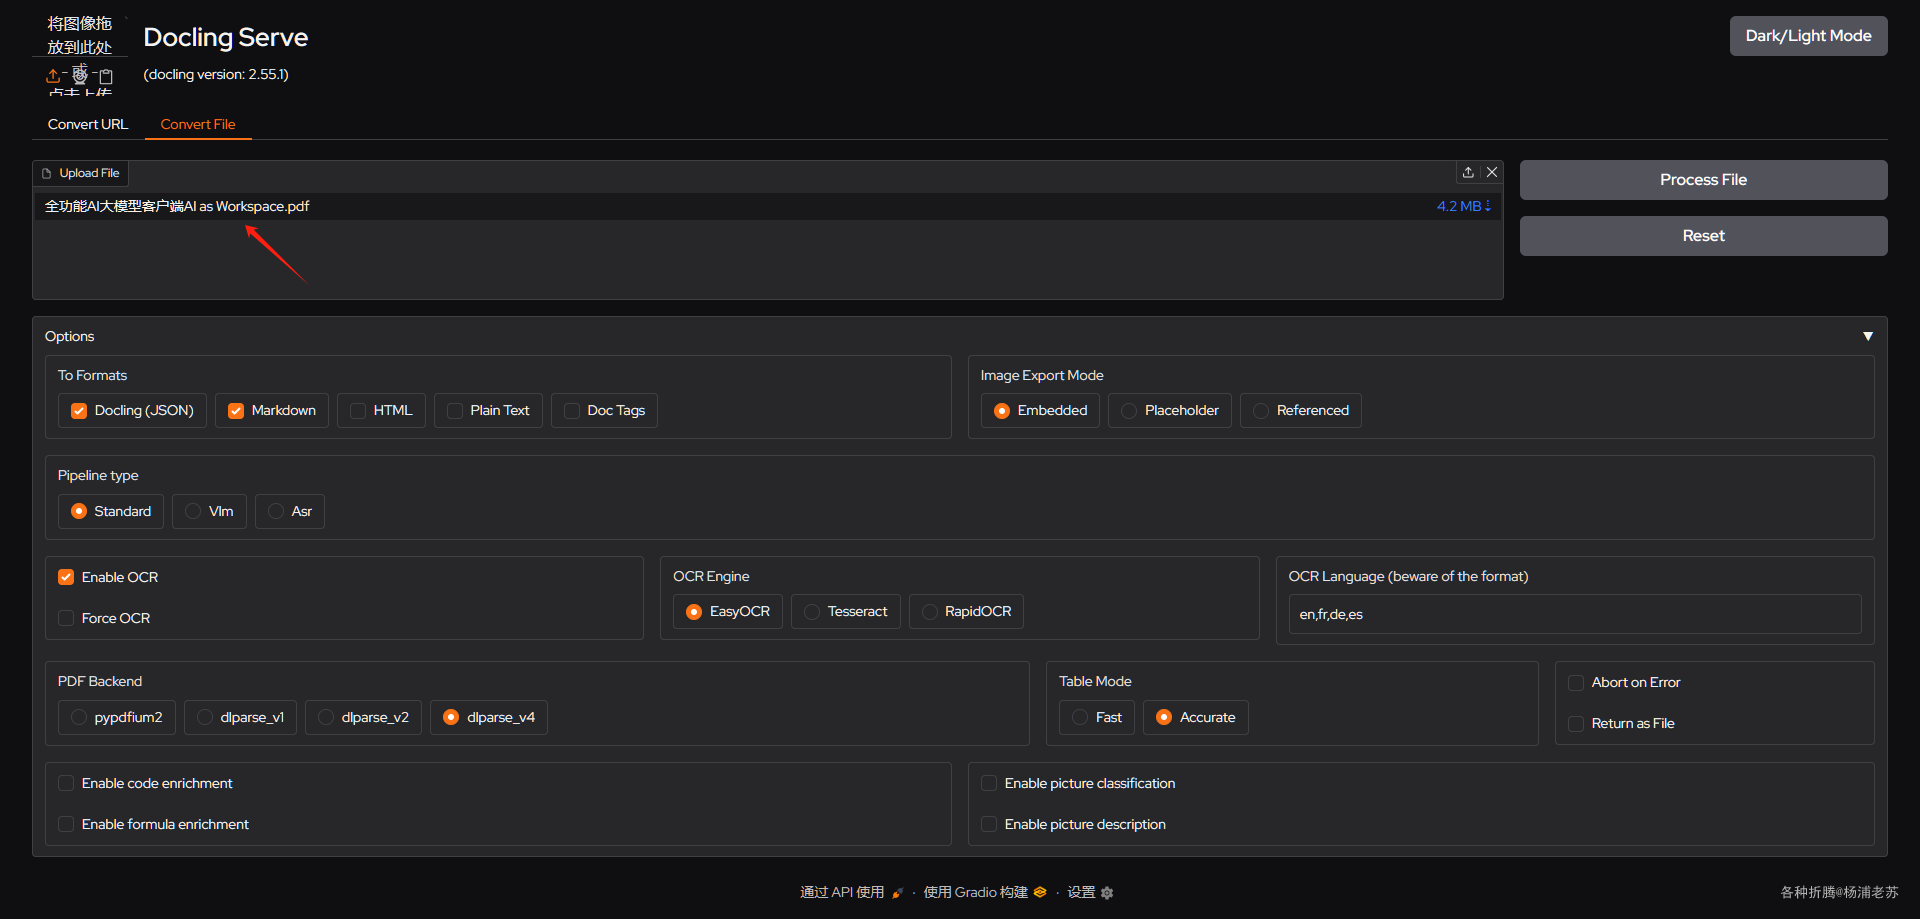This screenshot has height=919, width=1920.
Task: Enable code enrichment checkbox
Action: 66,783
